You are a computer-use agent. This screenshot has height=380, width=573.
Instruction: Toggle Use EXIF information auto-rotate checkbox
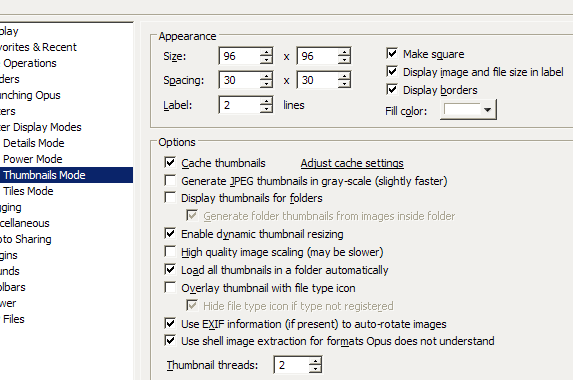click(x=170, y=323)
